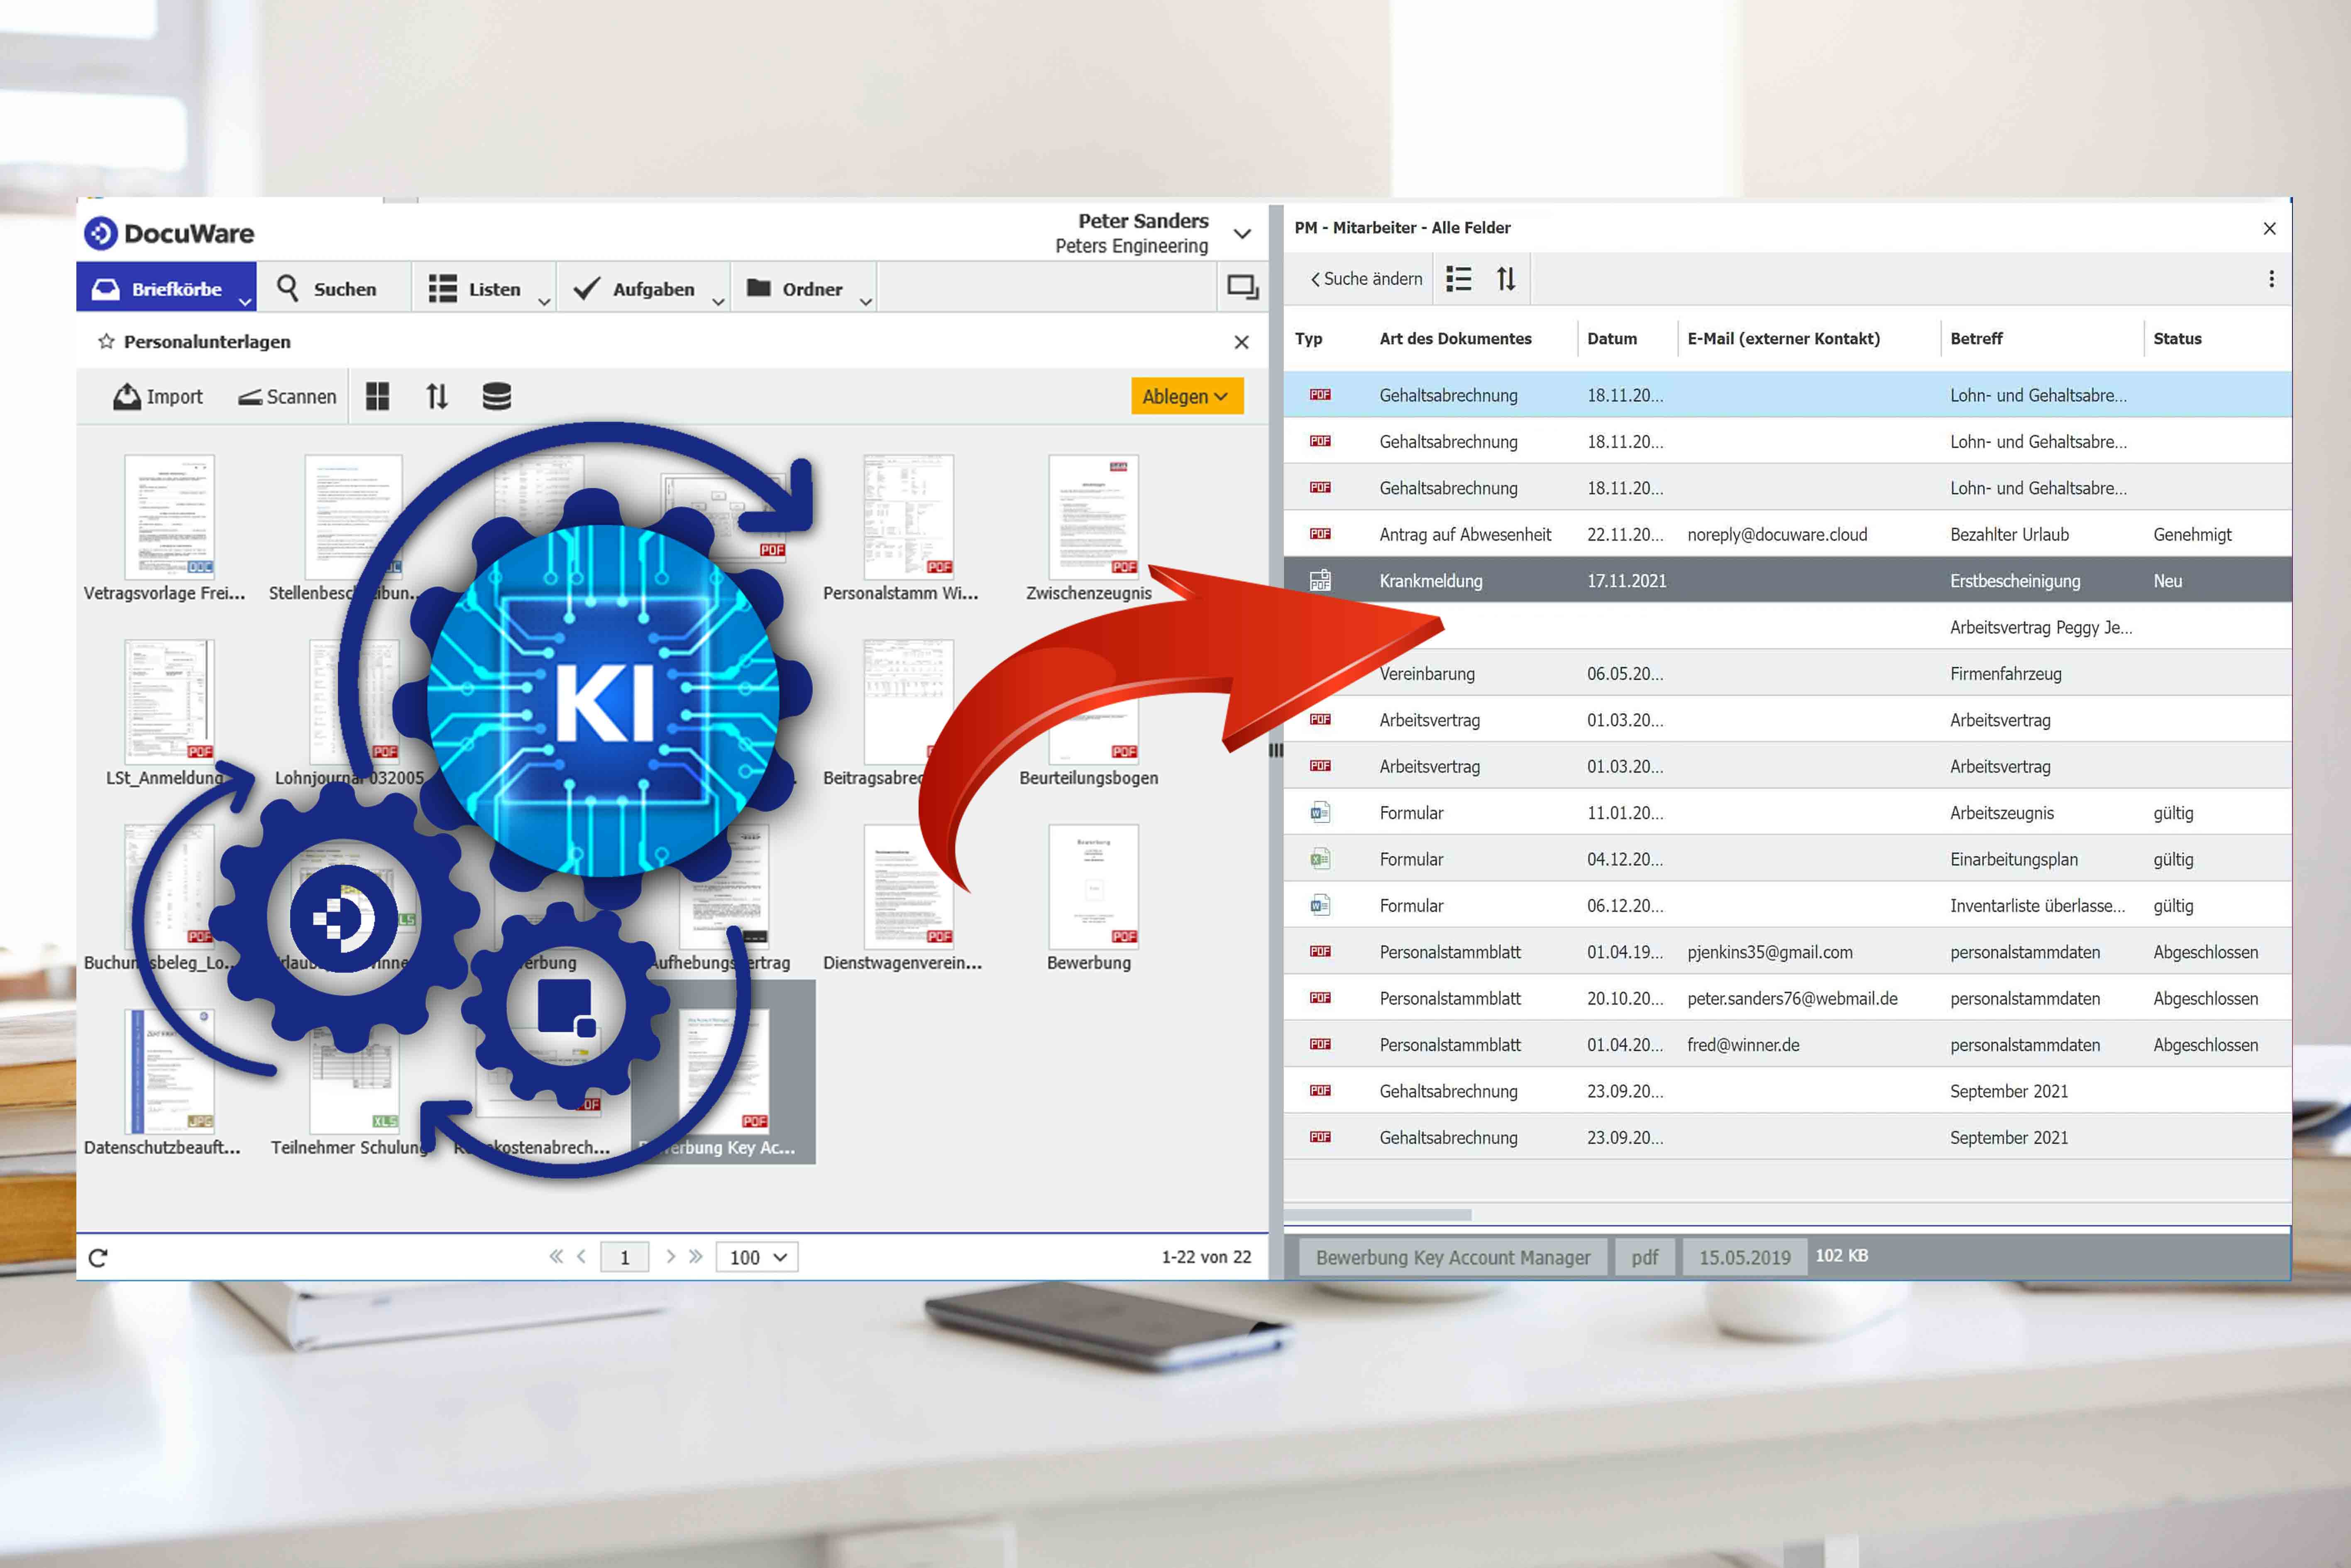
Task: Open Peter Sanders user menu chevron
Action: (x=1242, y=234)
